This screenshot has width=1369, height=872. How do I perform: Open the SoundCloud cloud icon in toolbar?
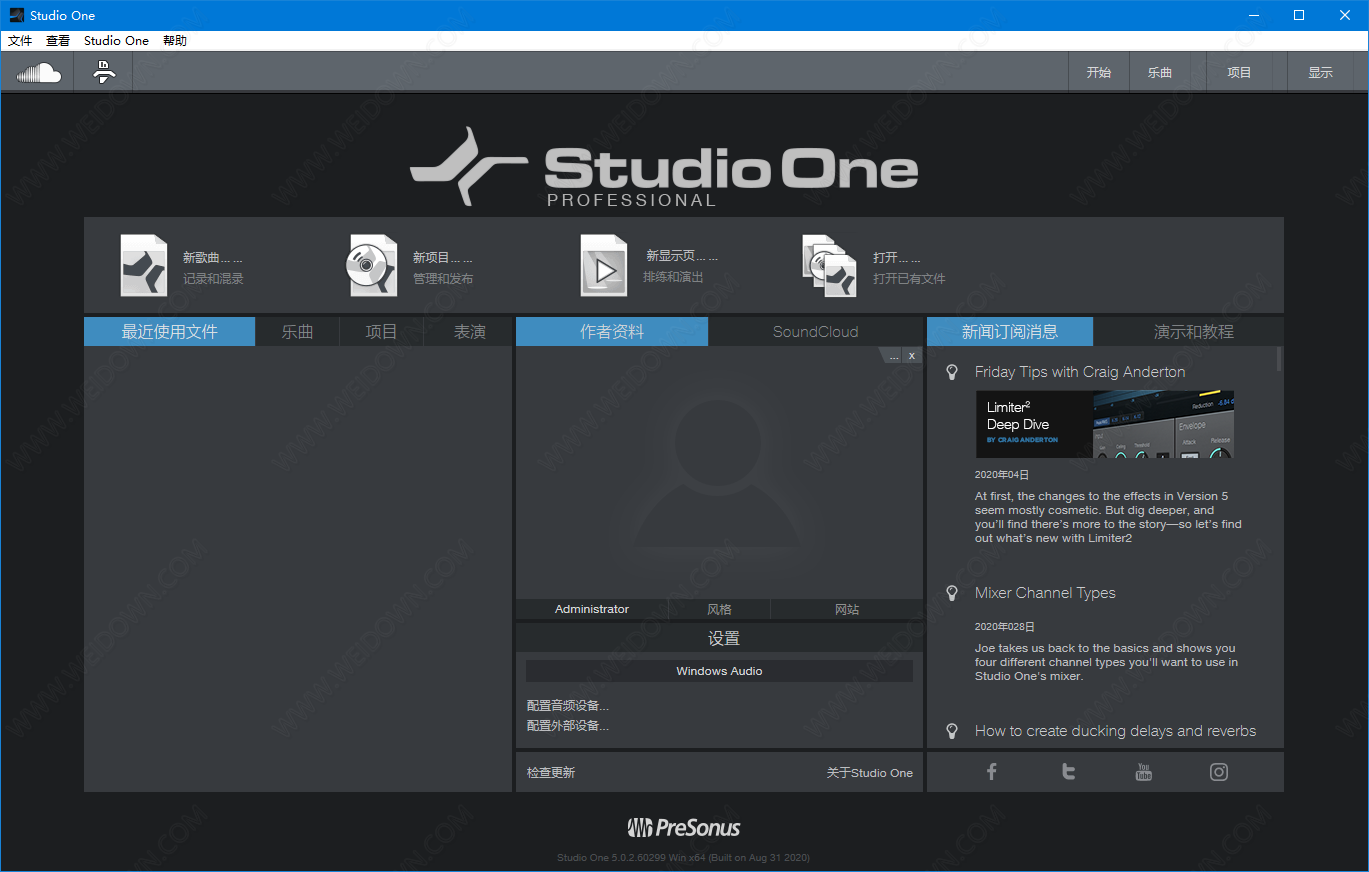click(x=39, y=72)
